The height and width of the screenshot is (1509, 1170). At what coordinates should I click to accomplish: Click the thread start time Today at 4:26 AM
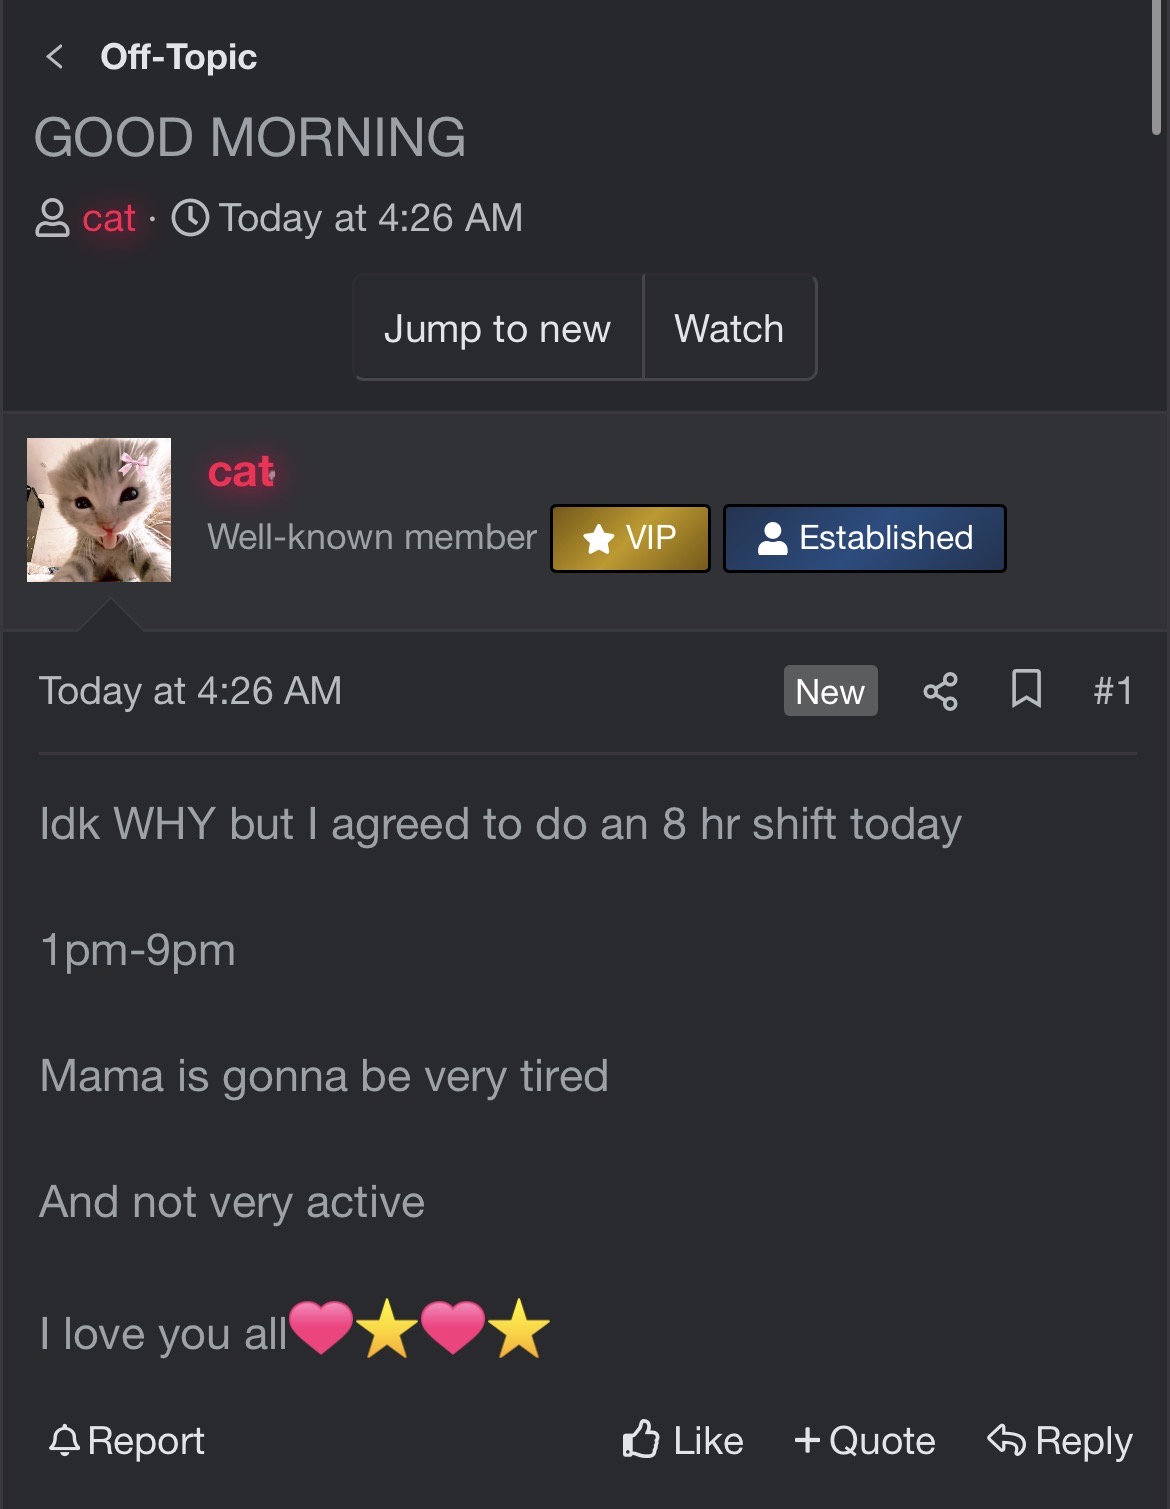pos(370,218)
